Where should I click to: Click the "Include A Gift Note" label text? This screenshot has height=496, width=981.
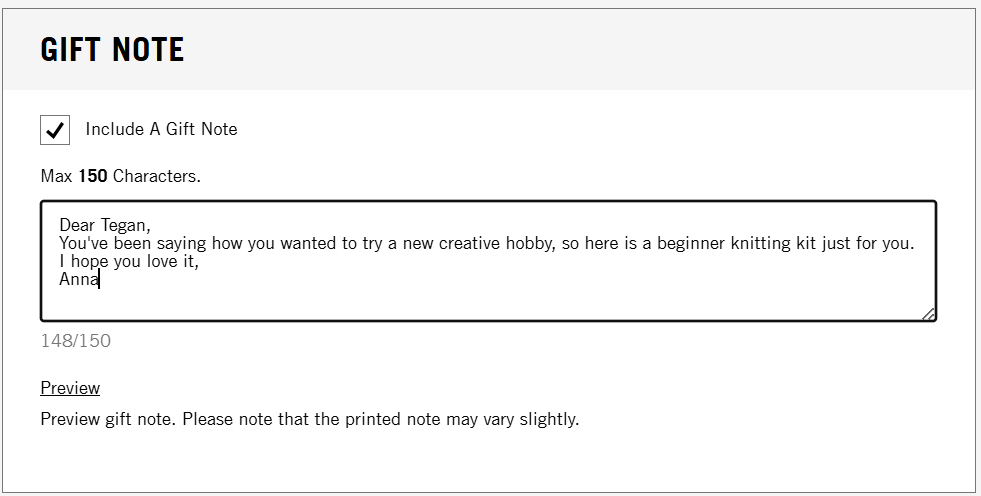(x=161, y=129)
